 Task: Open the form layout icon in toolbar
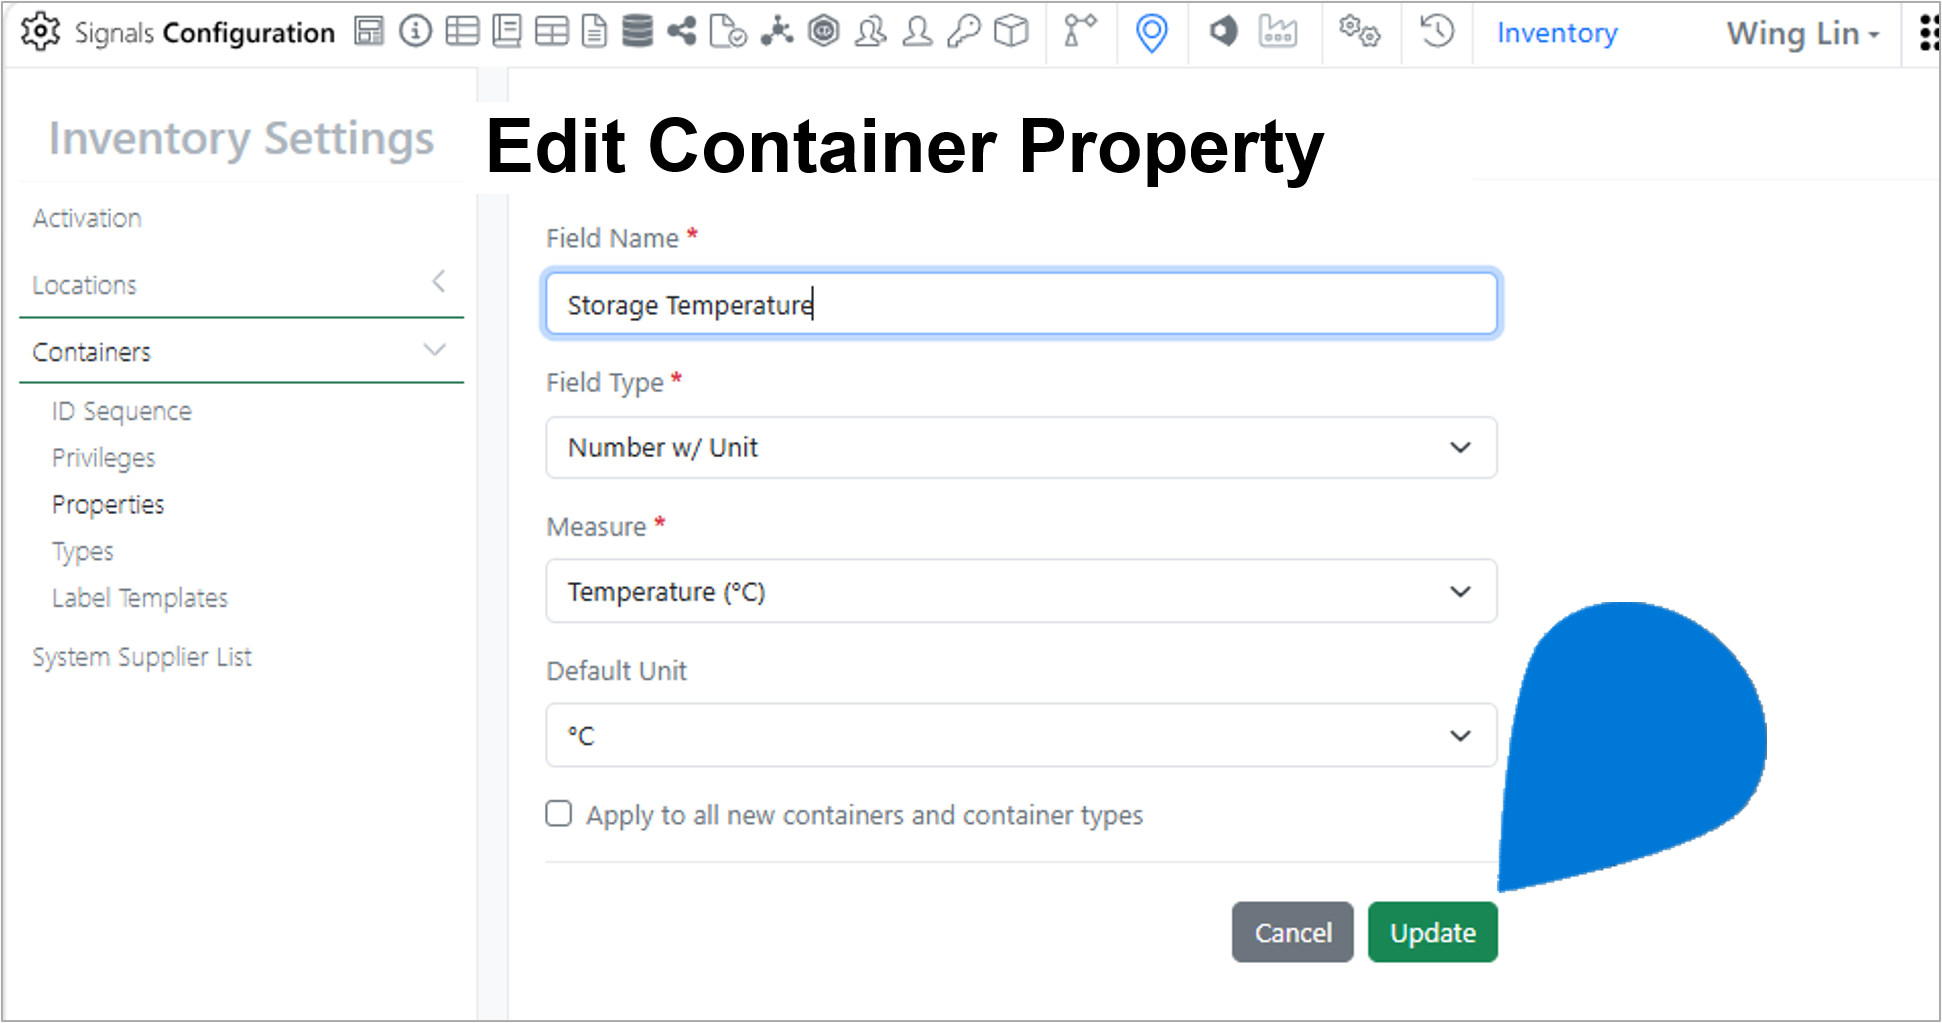pyautogui.click(x=369, y=32)
